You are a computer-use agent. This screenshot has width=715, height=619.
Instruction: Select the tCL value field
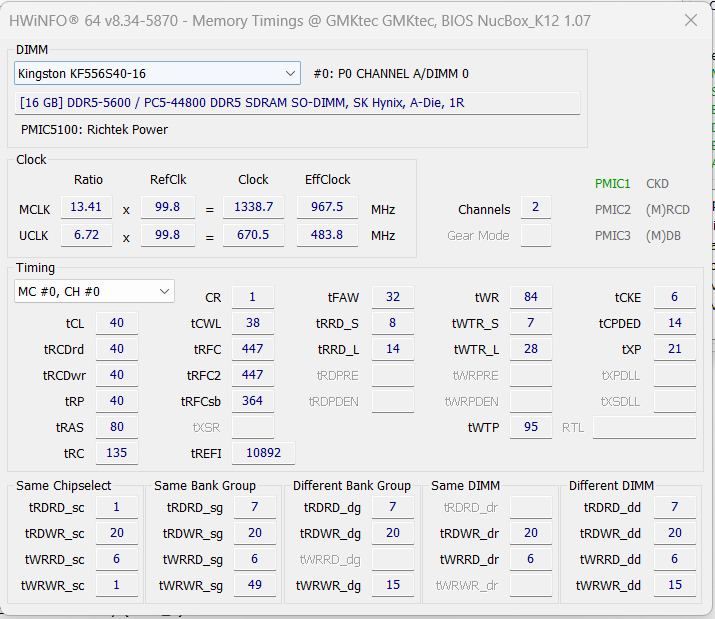tap(117, 323)
